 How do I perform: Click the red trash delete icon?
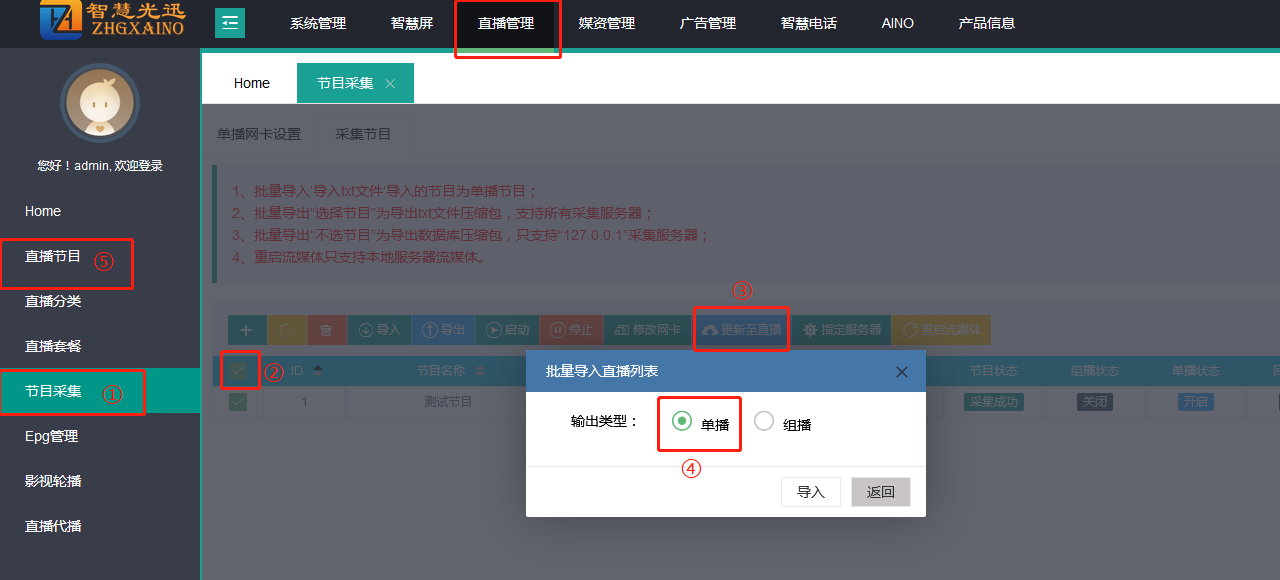pyautogui.click(x=327, y=330)
